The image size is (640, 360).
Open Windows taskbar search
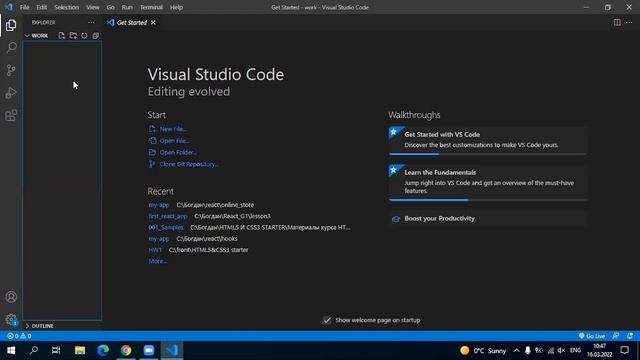(x=34, y=350)
